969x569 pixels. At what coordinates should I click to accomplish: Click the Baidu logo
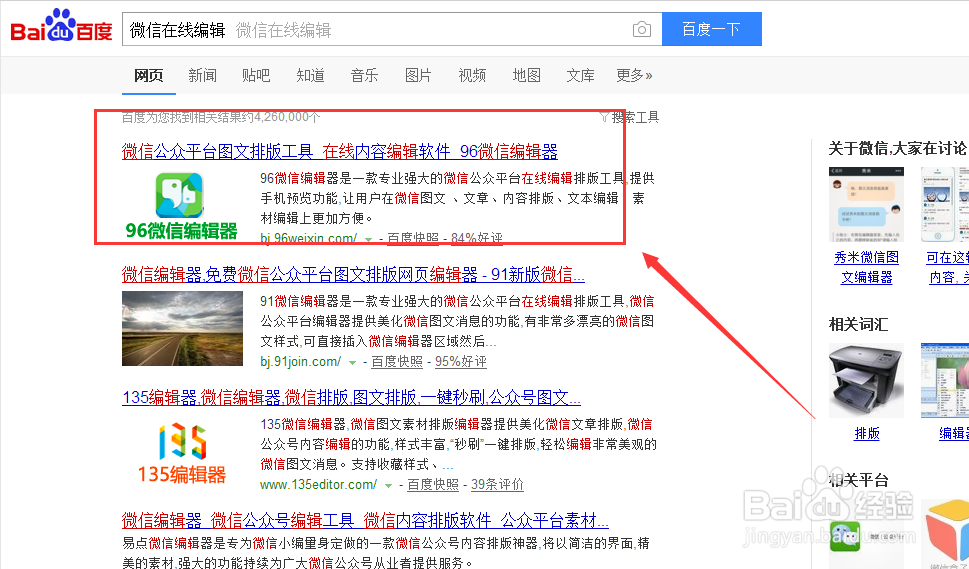(x=61, y=27)
